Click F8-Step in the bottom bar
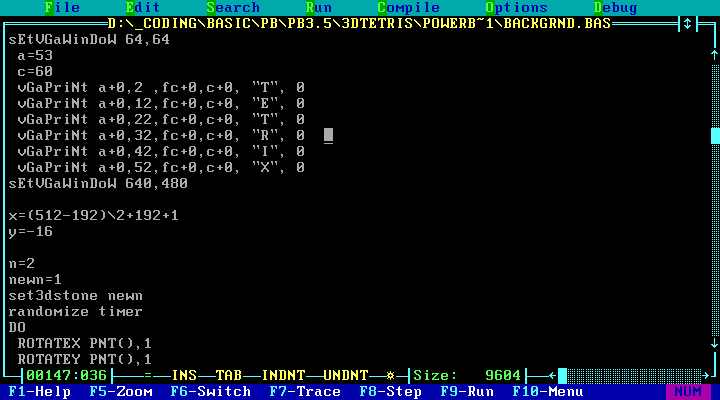 tap(391, 392)
